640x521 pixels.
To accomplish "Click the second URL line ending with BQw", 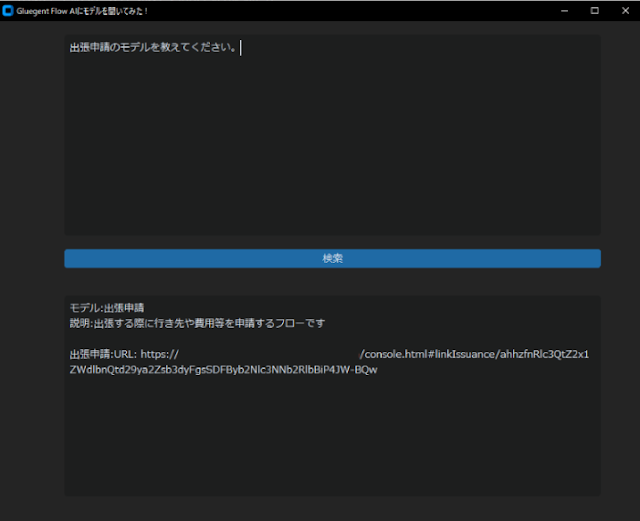I will tap(223, 370).
